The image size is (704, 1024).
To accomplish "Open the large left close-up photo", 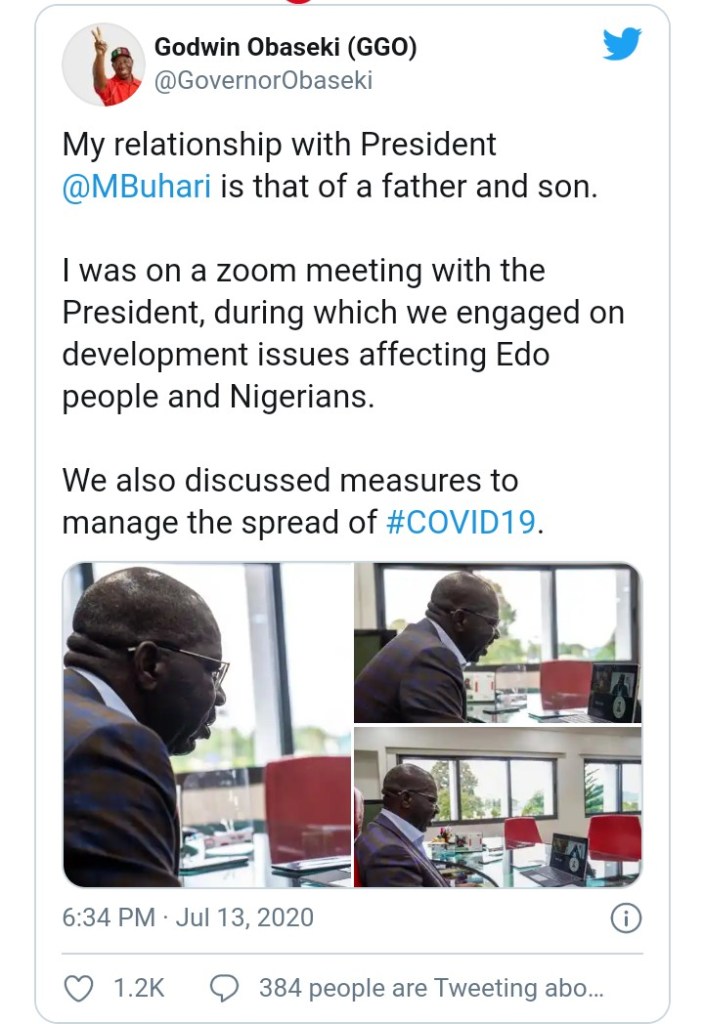I will (x=207, y=724).
